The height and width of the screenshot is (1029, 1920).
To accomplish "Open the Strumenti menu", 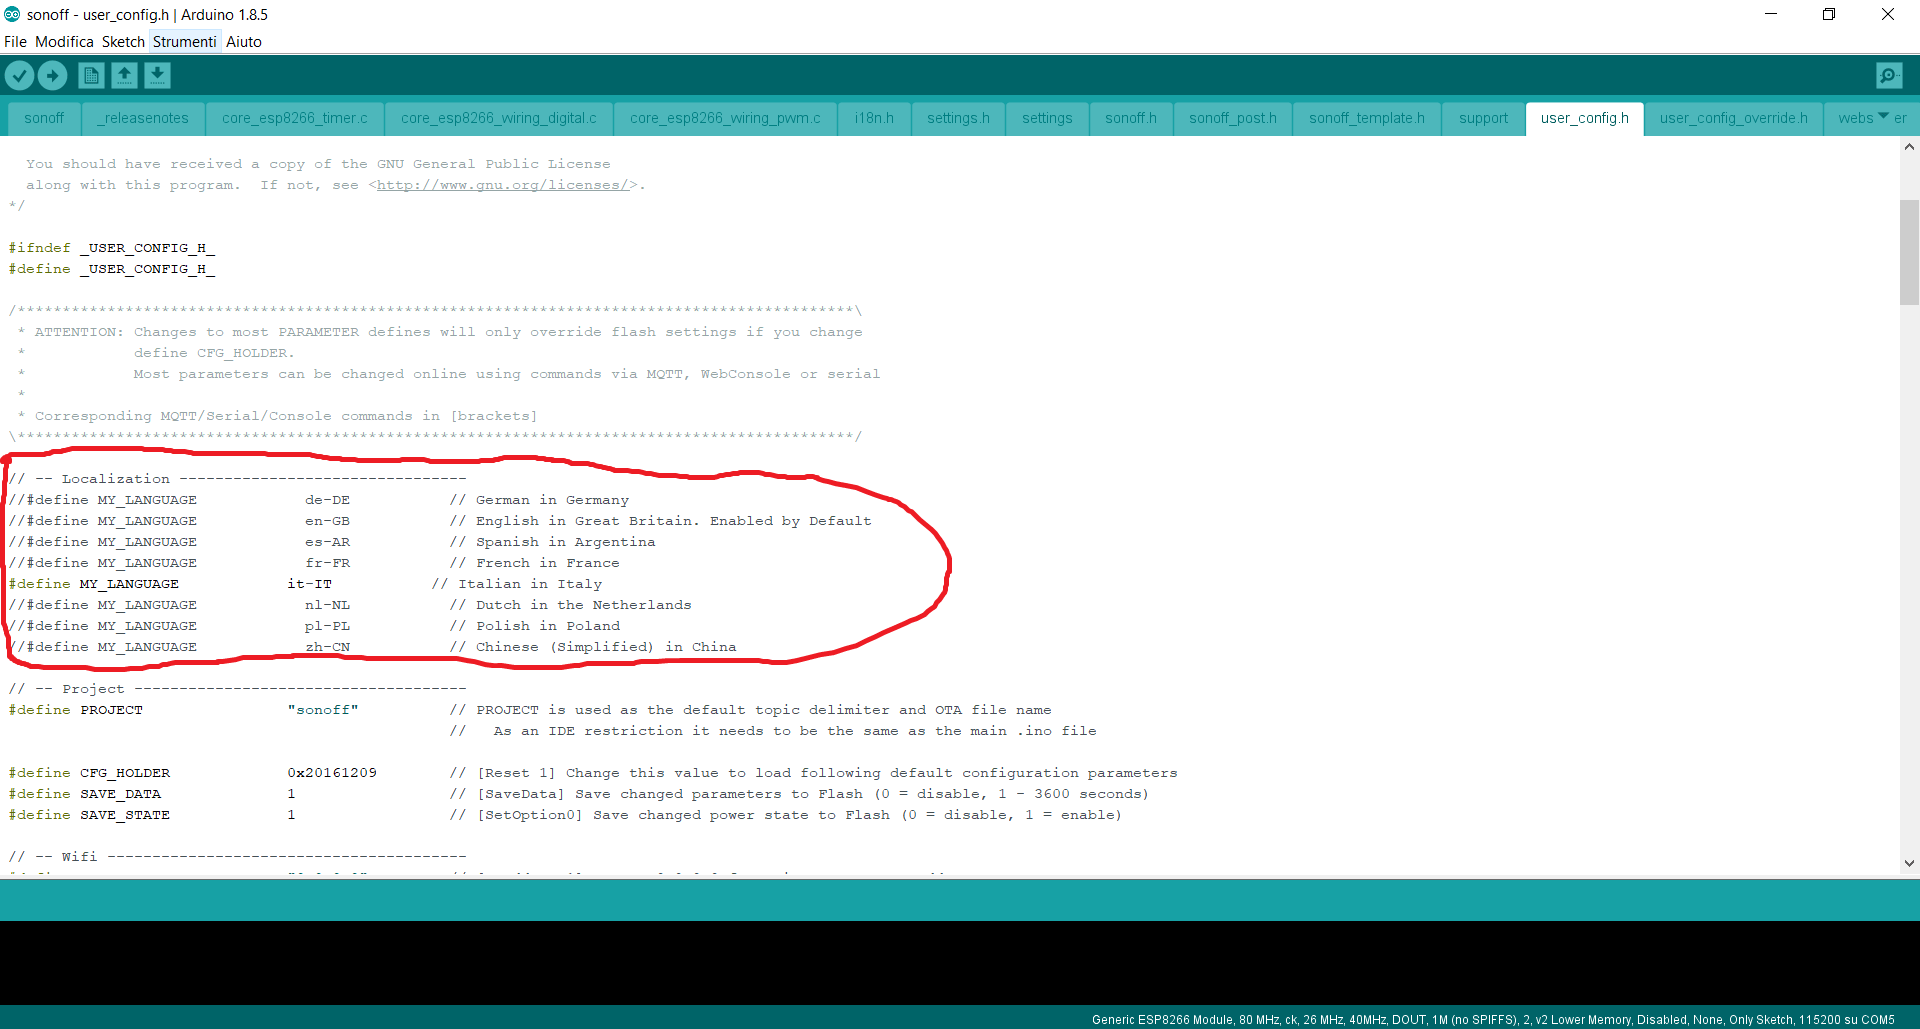I will tap(184, 42).
